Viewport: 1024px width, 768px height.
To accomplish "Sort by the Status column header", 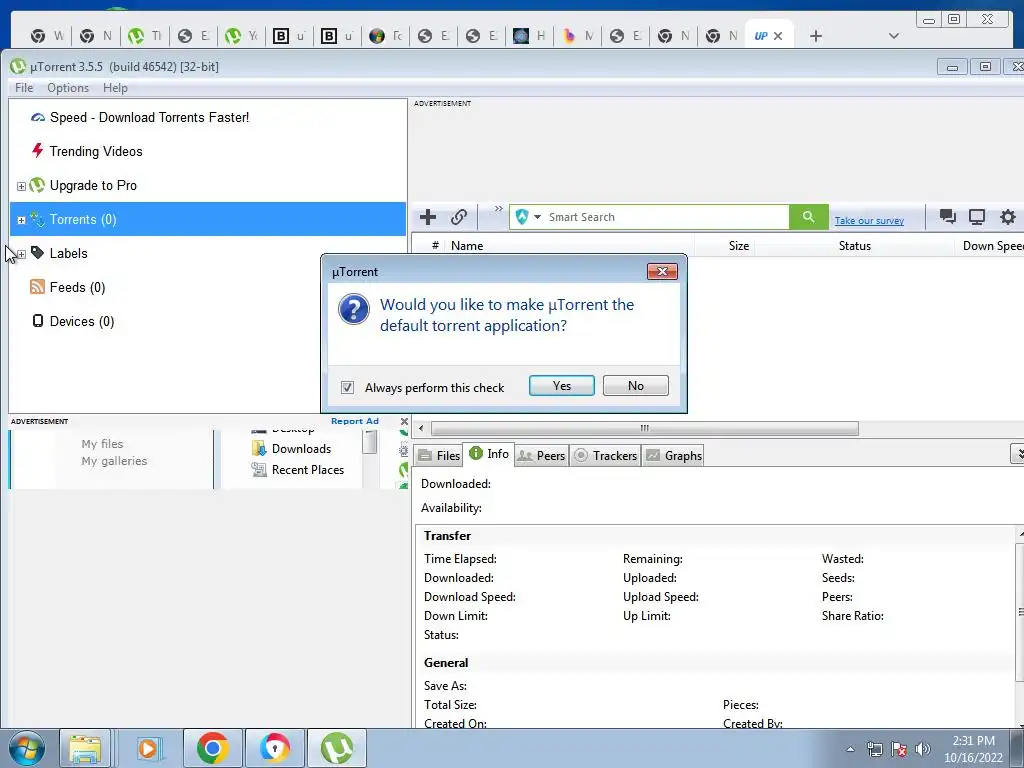I will (854, 246).
